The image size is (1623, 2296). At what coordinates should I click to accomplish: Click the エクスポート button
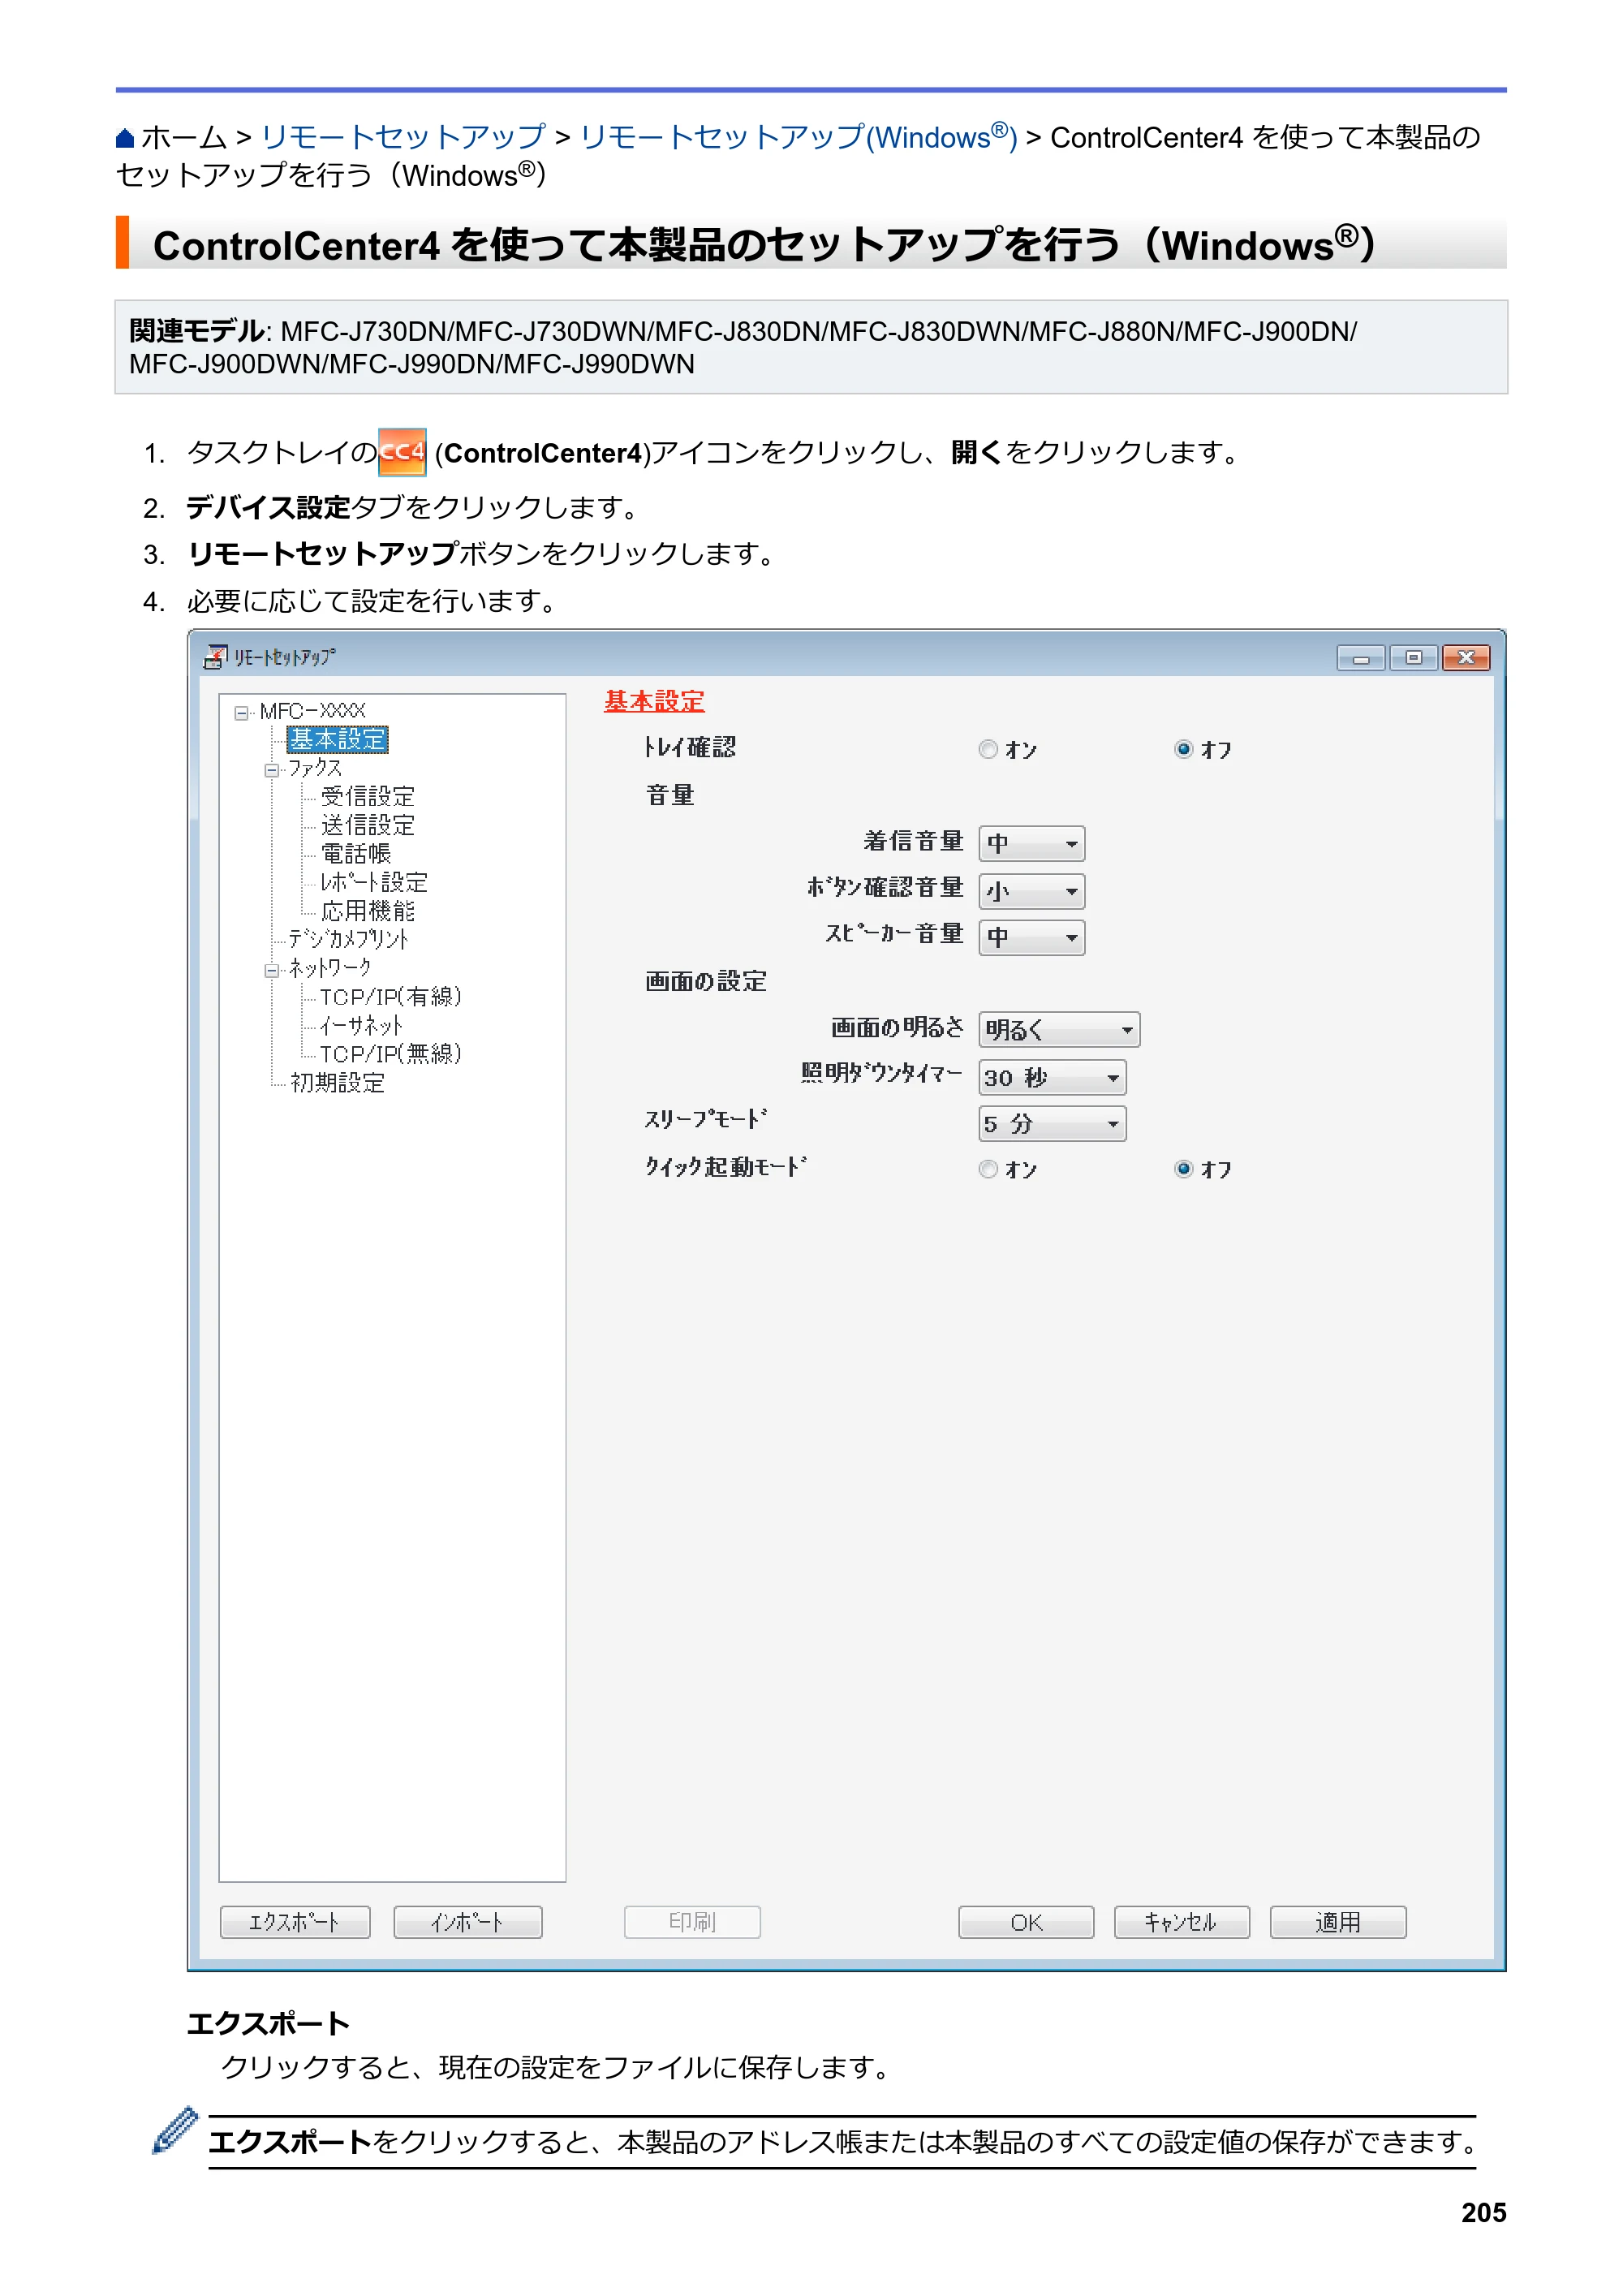point(295,1922)
